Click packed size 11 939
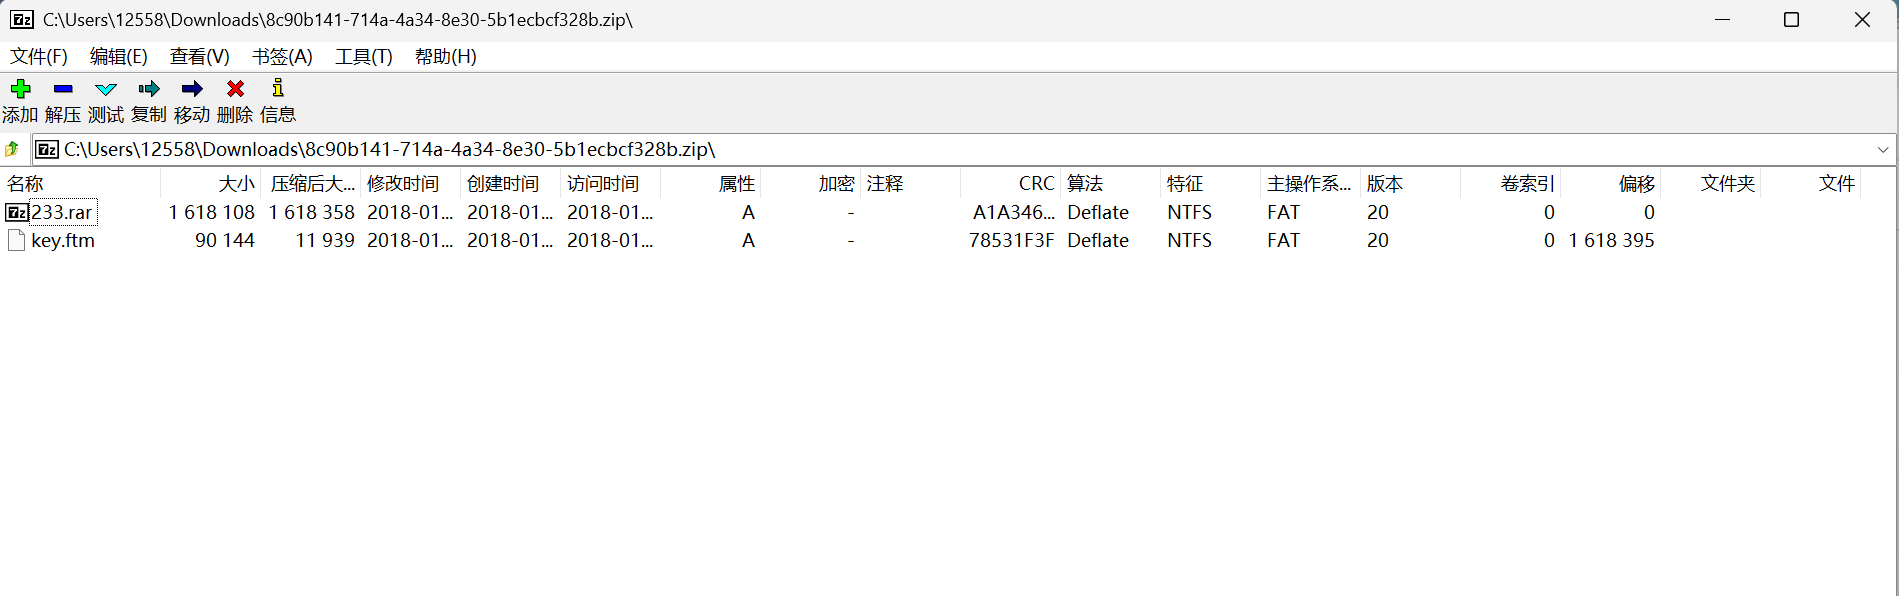Viewport: 1899px width, 596px height. point(325,240)
